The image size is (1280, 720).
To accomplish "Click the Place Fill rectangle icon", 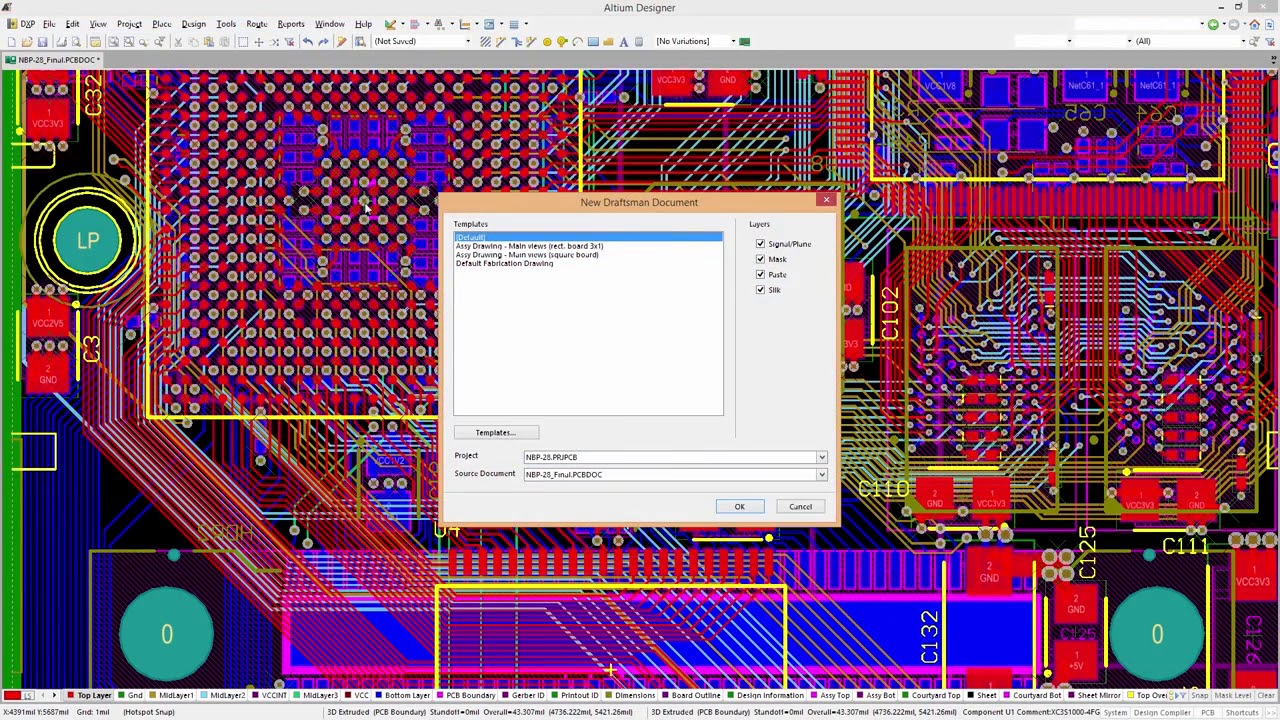I will click(x=593, y=41).
